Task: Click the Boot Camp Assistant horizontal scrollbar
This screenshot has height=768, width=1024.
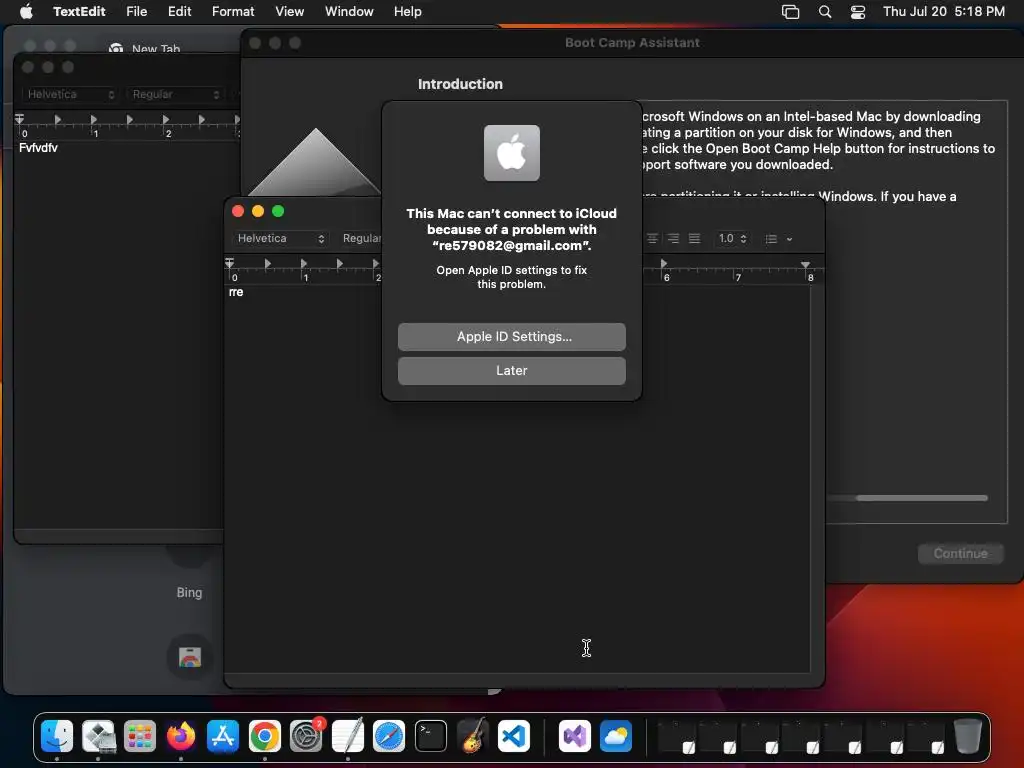Action: coord(921,498)
